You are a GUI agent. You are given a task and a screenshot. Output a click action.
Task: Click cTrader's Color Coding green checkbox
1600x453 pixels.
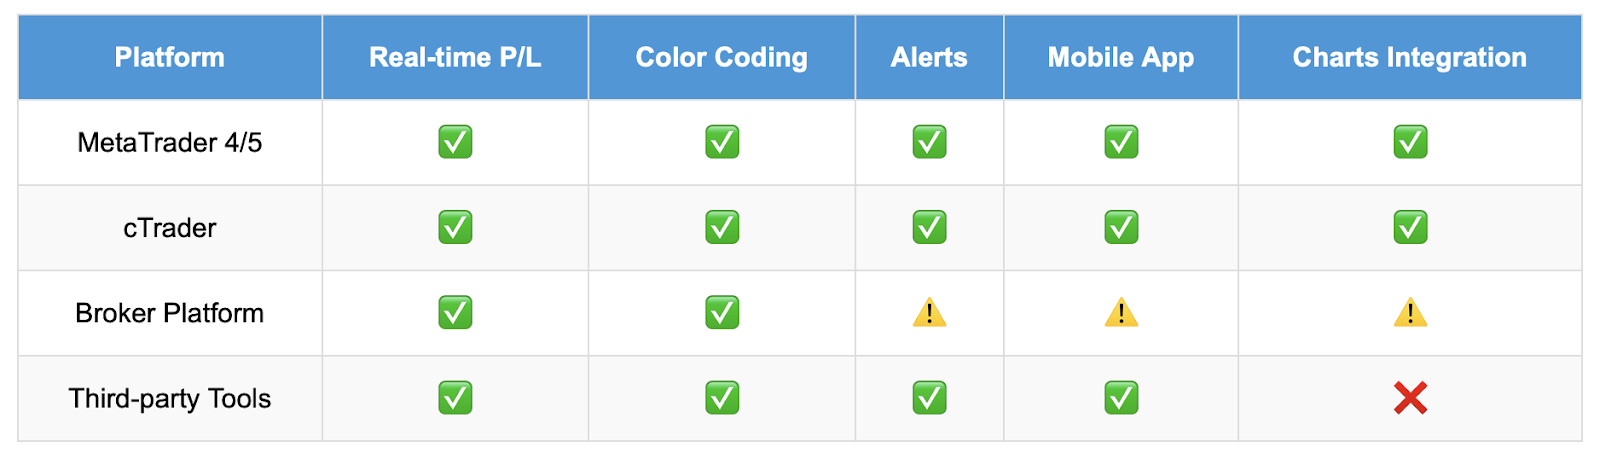(x=722, y=228)
